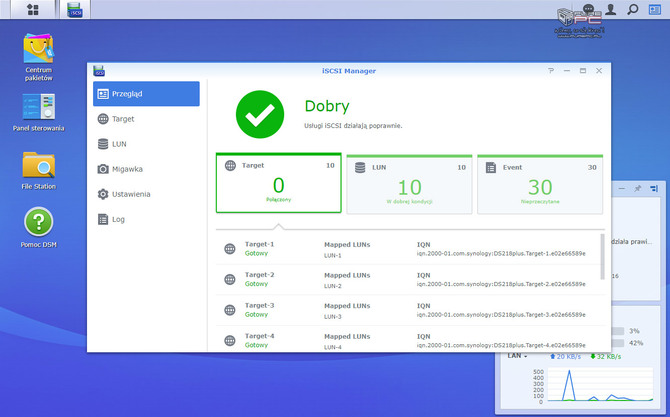Select the LUN summary card showing 10
This screenshot has height=417, width=670.
[x=409, y=184]
